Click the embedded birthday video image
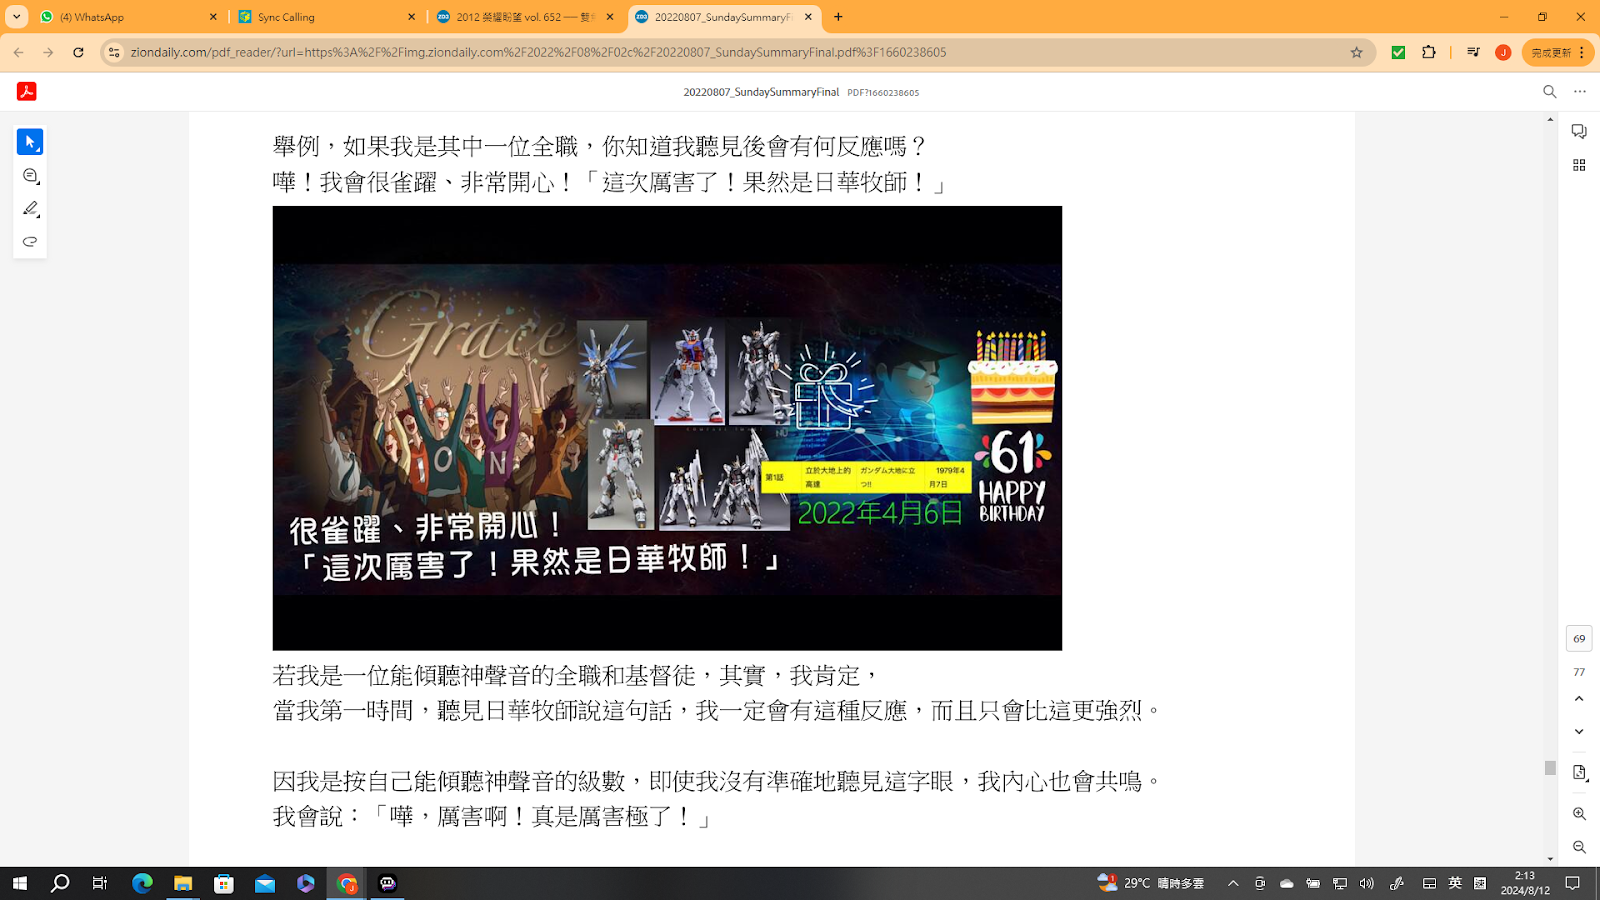This screenshot has width=1600, height=900. (x=667, y=428)
